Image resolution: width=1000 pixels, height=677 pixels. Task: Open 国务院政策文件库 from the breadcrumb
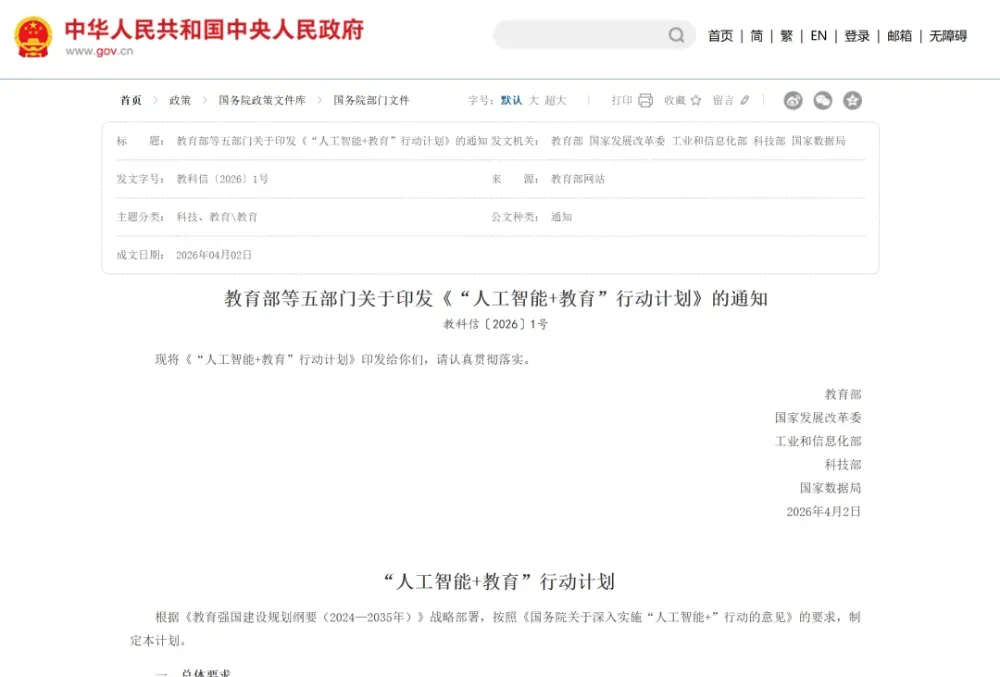click(x=259, y=100)
